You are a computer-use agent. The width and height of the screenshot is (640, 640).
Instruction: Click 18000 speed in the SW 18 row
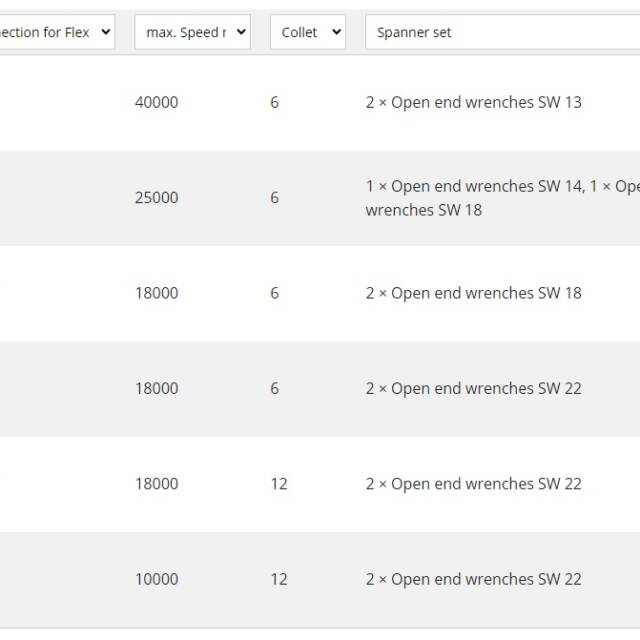point(156,293)
